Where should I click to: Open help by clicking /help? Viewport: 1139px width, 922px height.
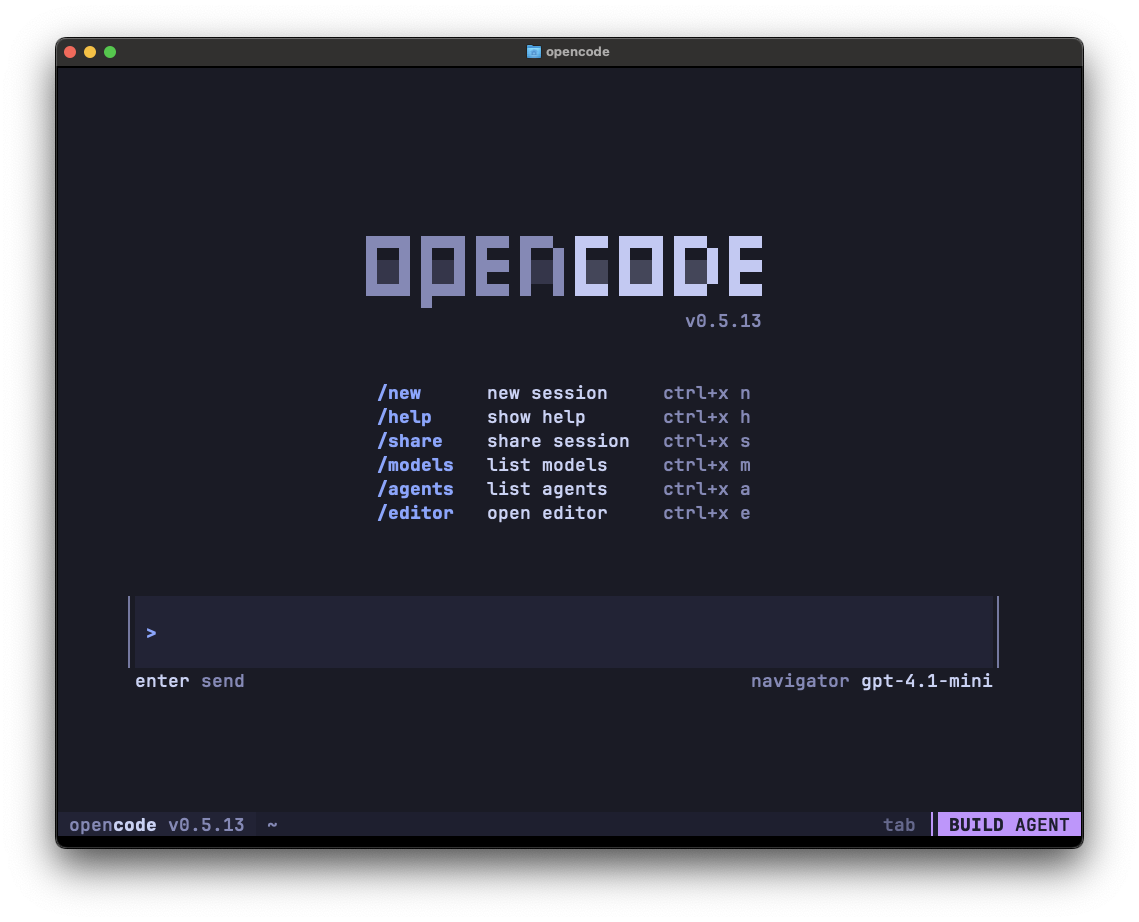pyautogui.click(x=404, y=417)
